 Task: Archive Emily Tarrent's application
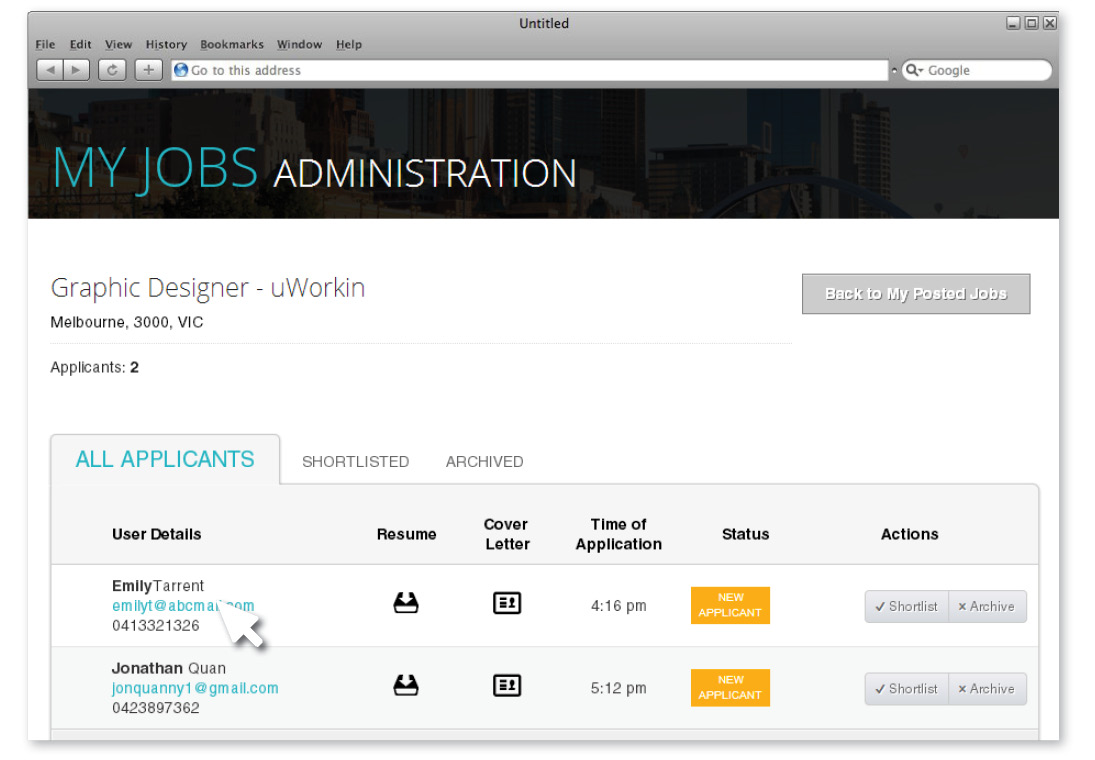click(x=986, y=606)
